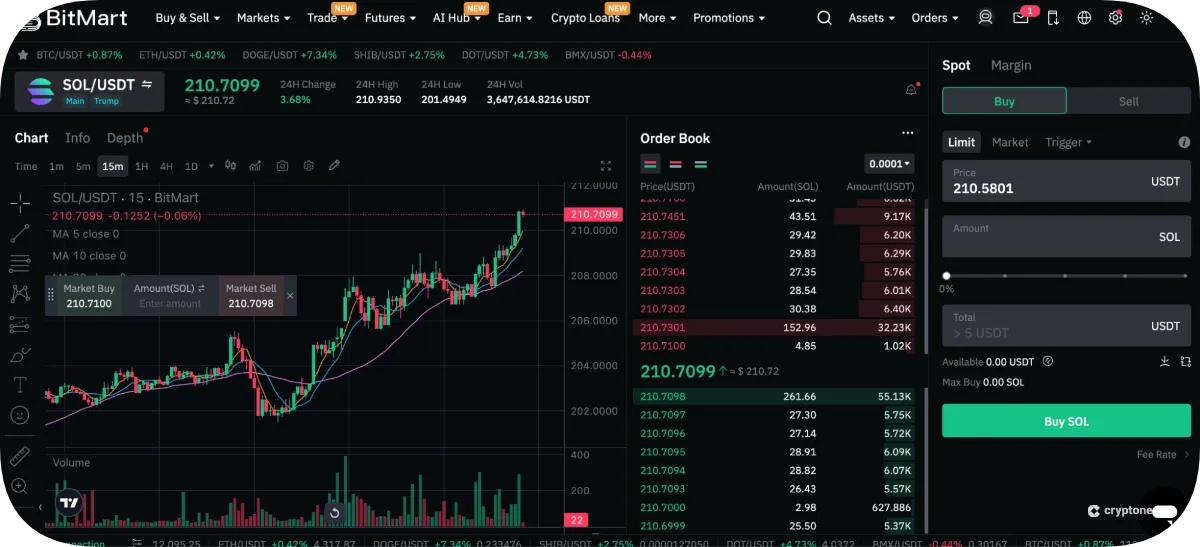Viewport: 1200px width, 547px height.
Task: Show asks-only order book view
Action: point(675,164)
